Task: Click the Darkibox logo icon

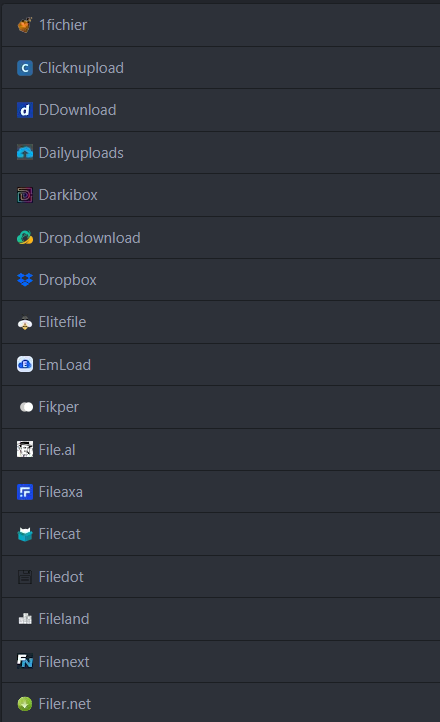Action: click(25, 195)
